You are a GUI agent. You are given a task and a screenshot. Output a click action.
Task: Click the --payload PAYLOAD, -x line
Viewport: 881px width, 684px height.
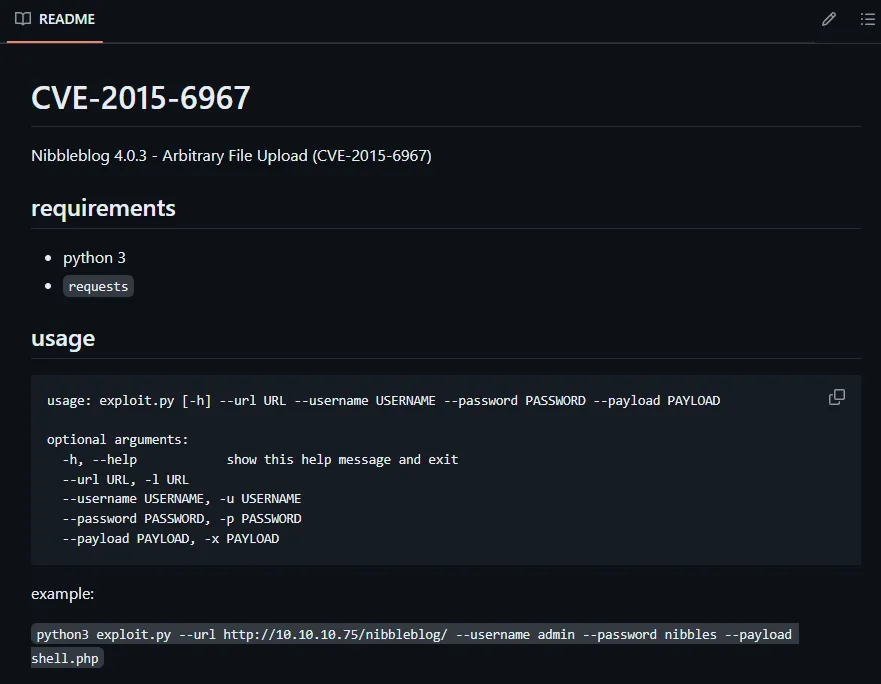pos(170,538)
